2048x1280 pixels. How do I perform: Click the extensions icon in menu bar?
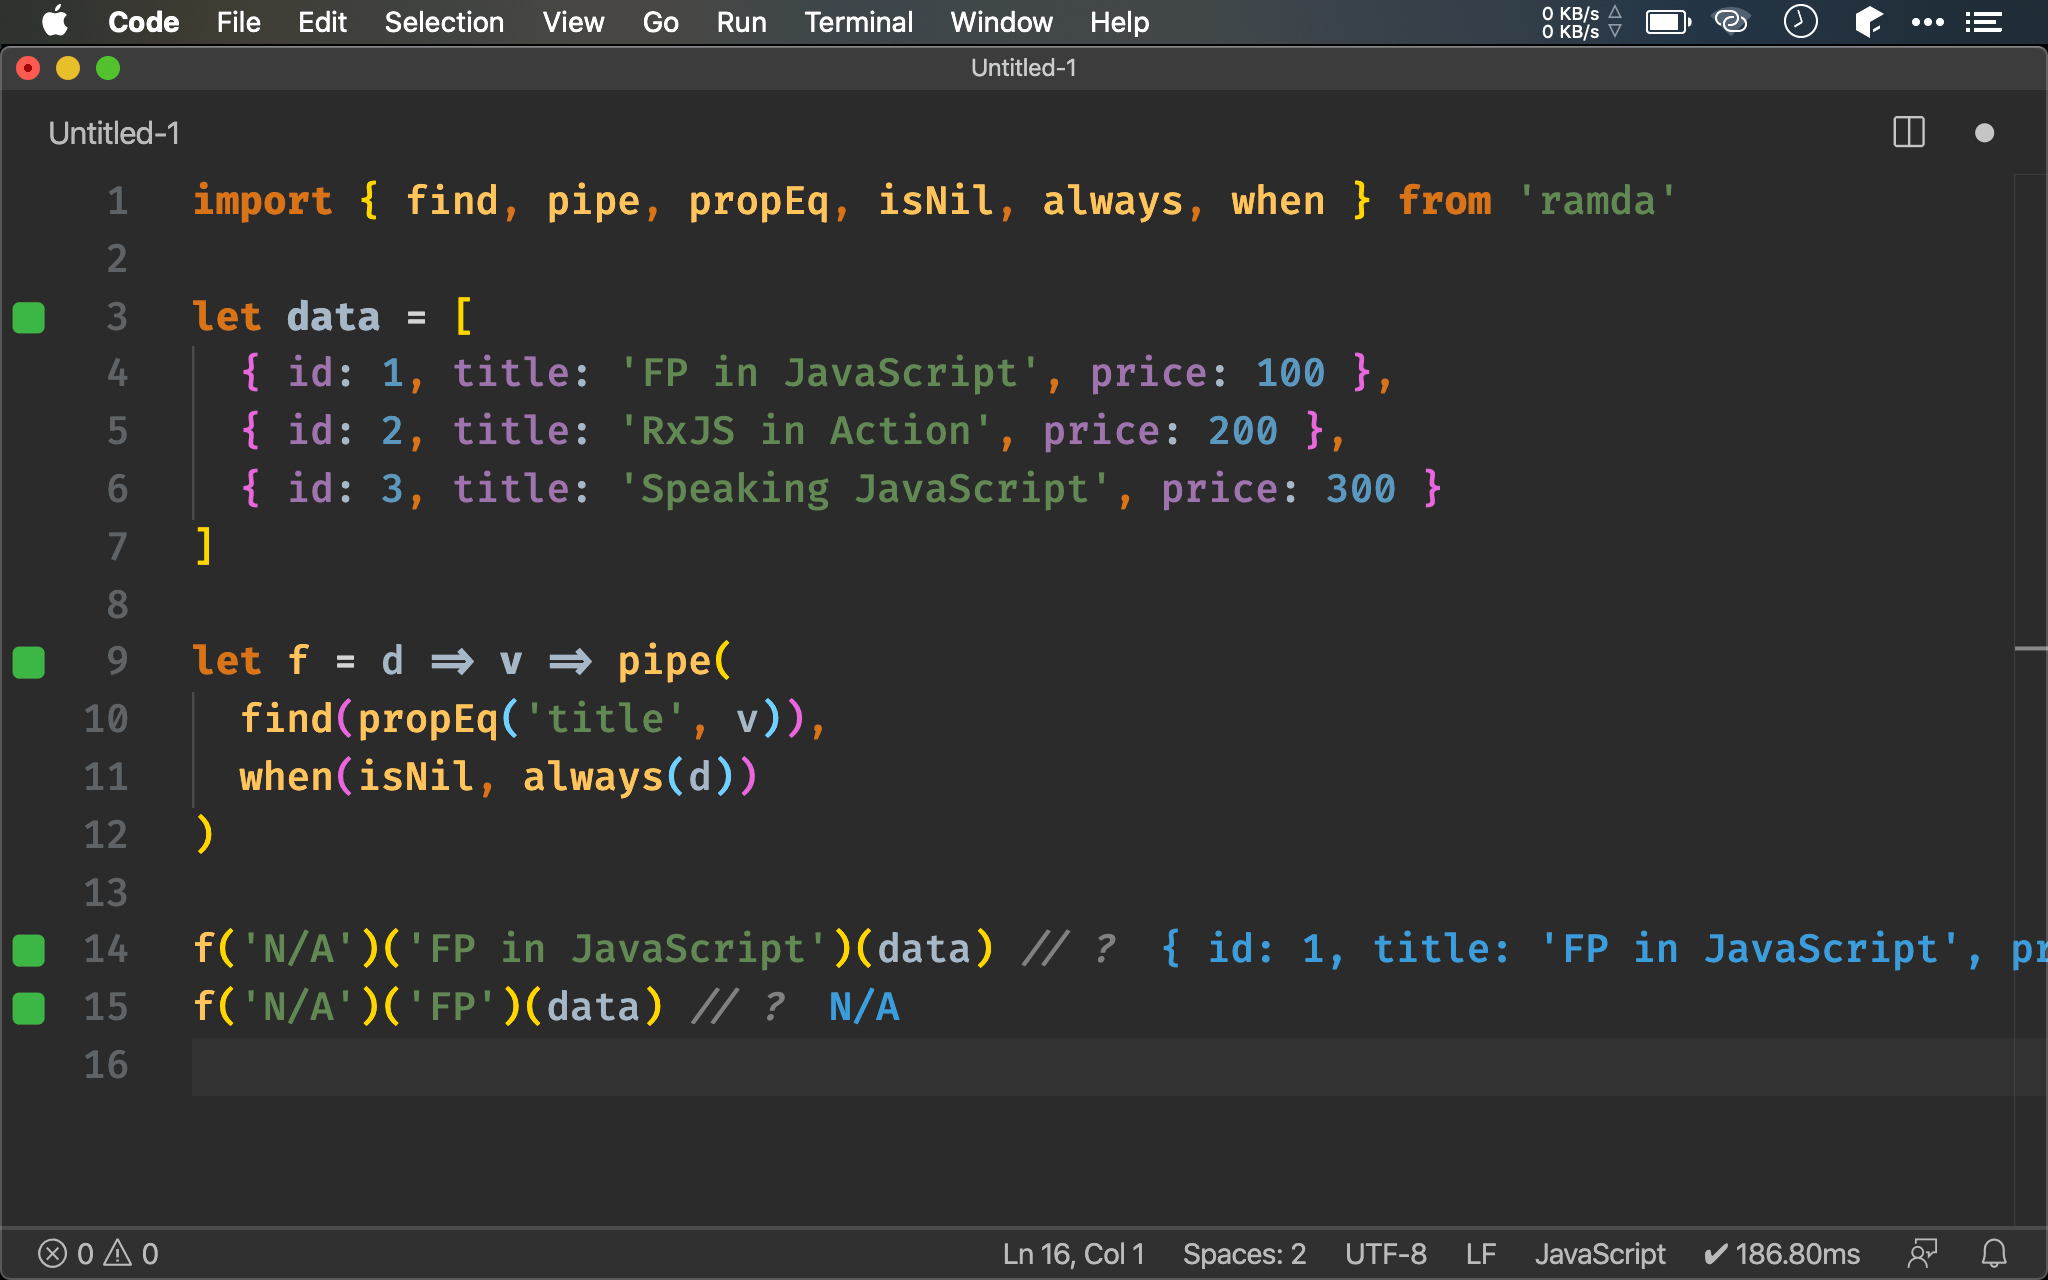coord(1868,21)
